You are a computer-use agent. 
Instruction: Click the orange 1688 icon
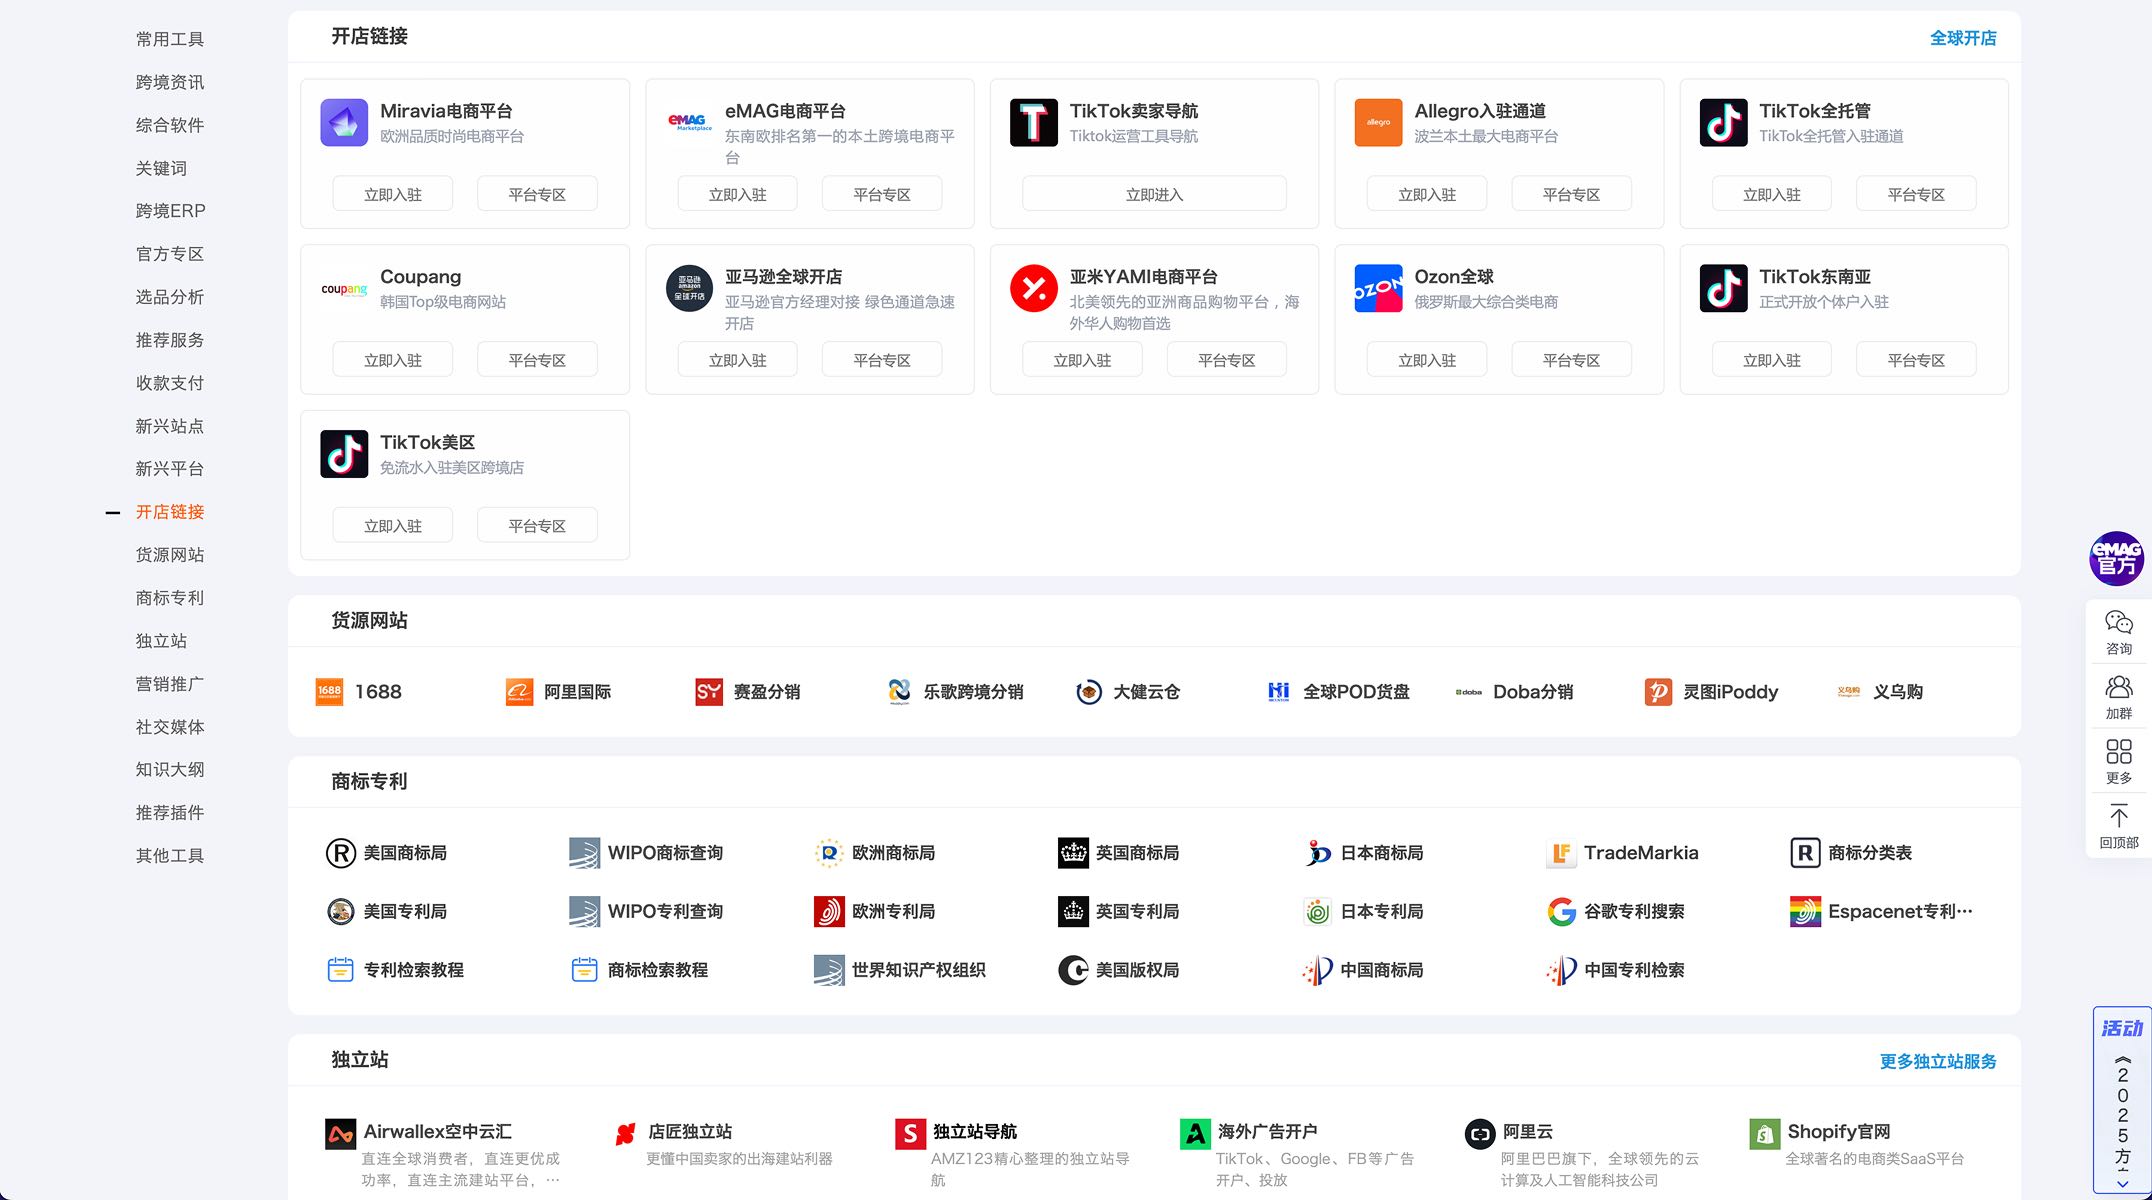pos(329,692)
